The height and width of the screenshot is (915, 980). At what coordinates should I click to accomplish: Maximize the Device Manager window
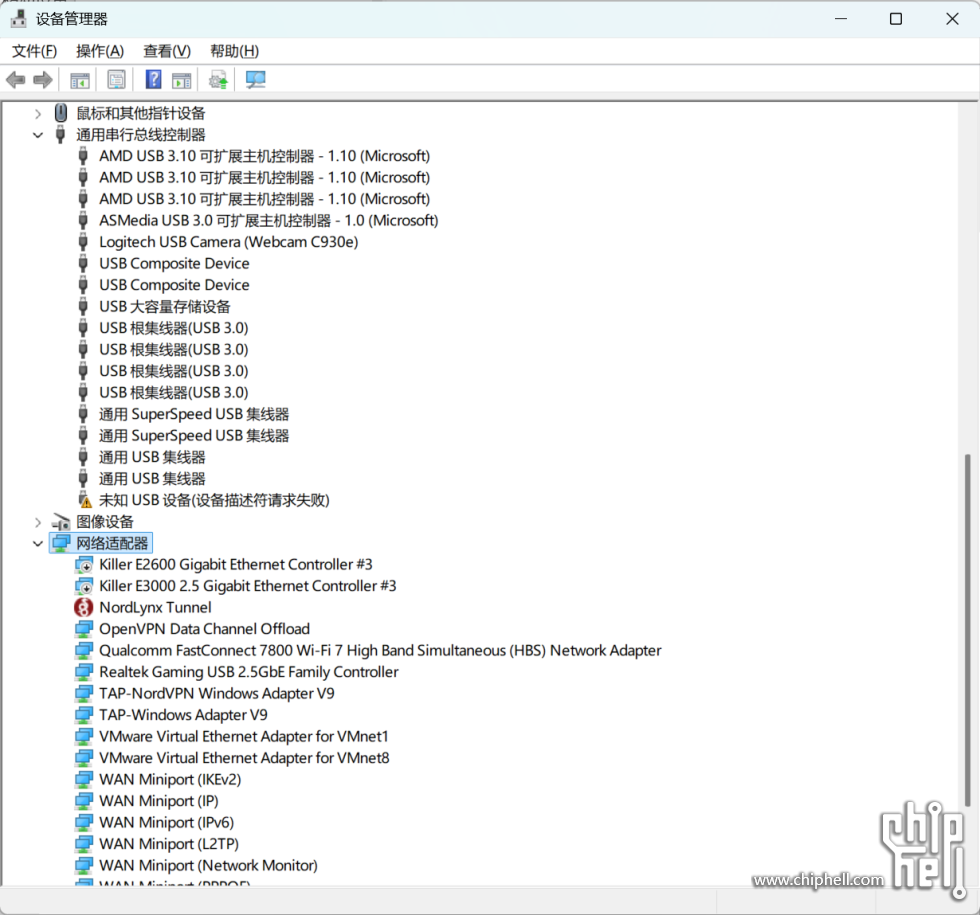coord(896,19)
